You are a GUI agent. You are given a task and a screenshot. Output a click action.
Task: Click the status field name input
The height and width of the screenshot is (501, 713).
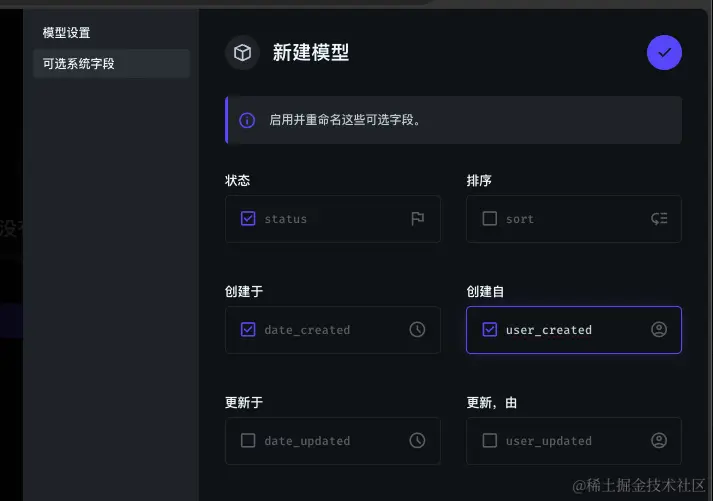pos(330,219)
